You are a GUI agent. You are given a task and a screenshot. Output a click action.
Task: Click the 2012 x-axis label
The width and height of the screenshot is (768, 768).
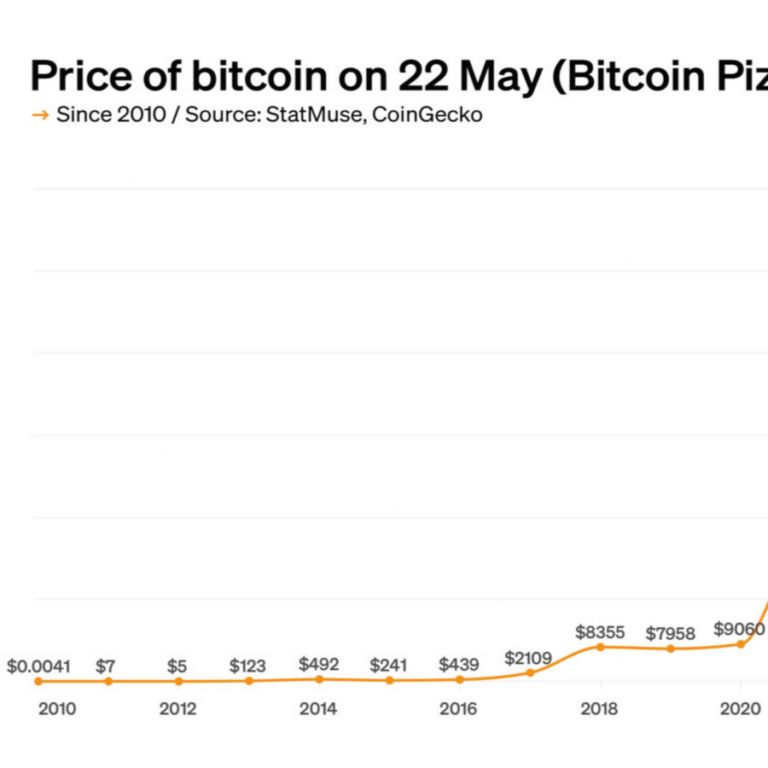(x=178, y=709)
